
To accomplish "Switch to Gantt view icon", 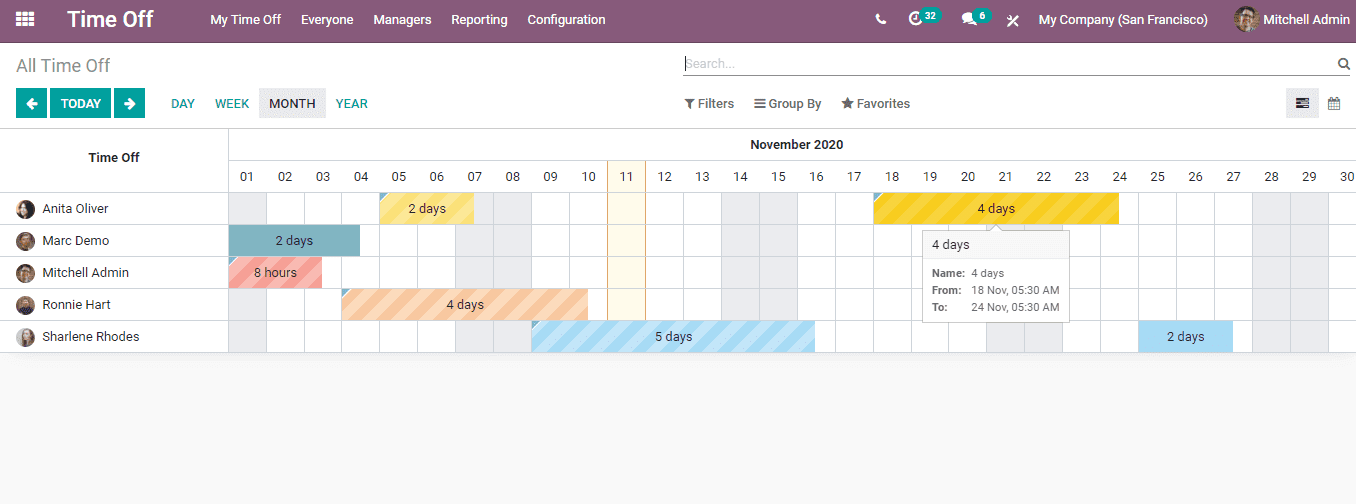I will pyautogui.click(x=1302, y=103).
